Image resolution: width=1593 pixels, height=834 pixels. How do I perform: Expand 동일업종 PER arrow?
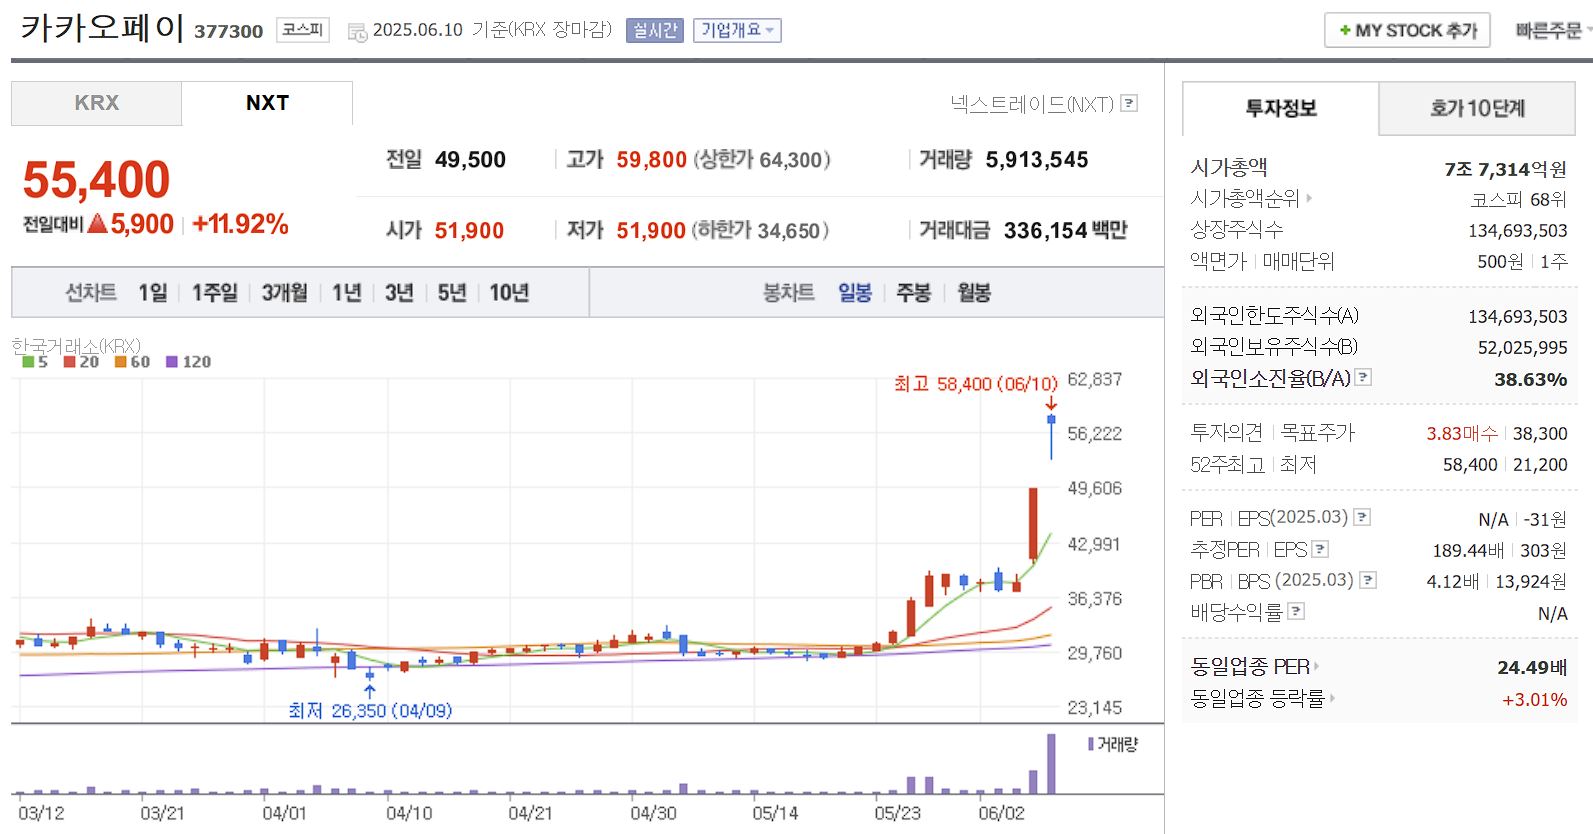pyautogui.click(x=1316, y=666)
